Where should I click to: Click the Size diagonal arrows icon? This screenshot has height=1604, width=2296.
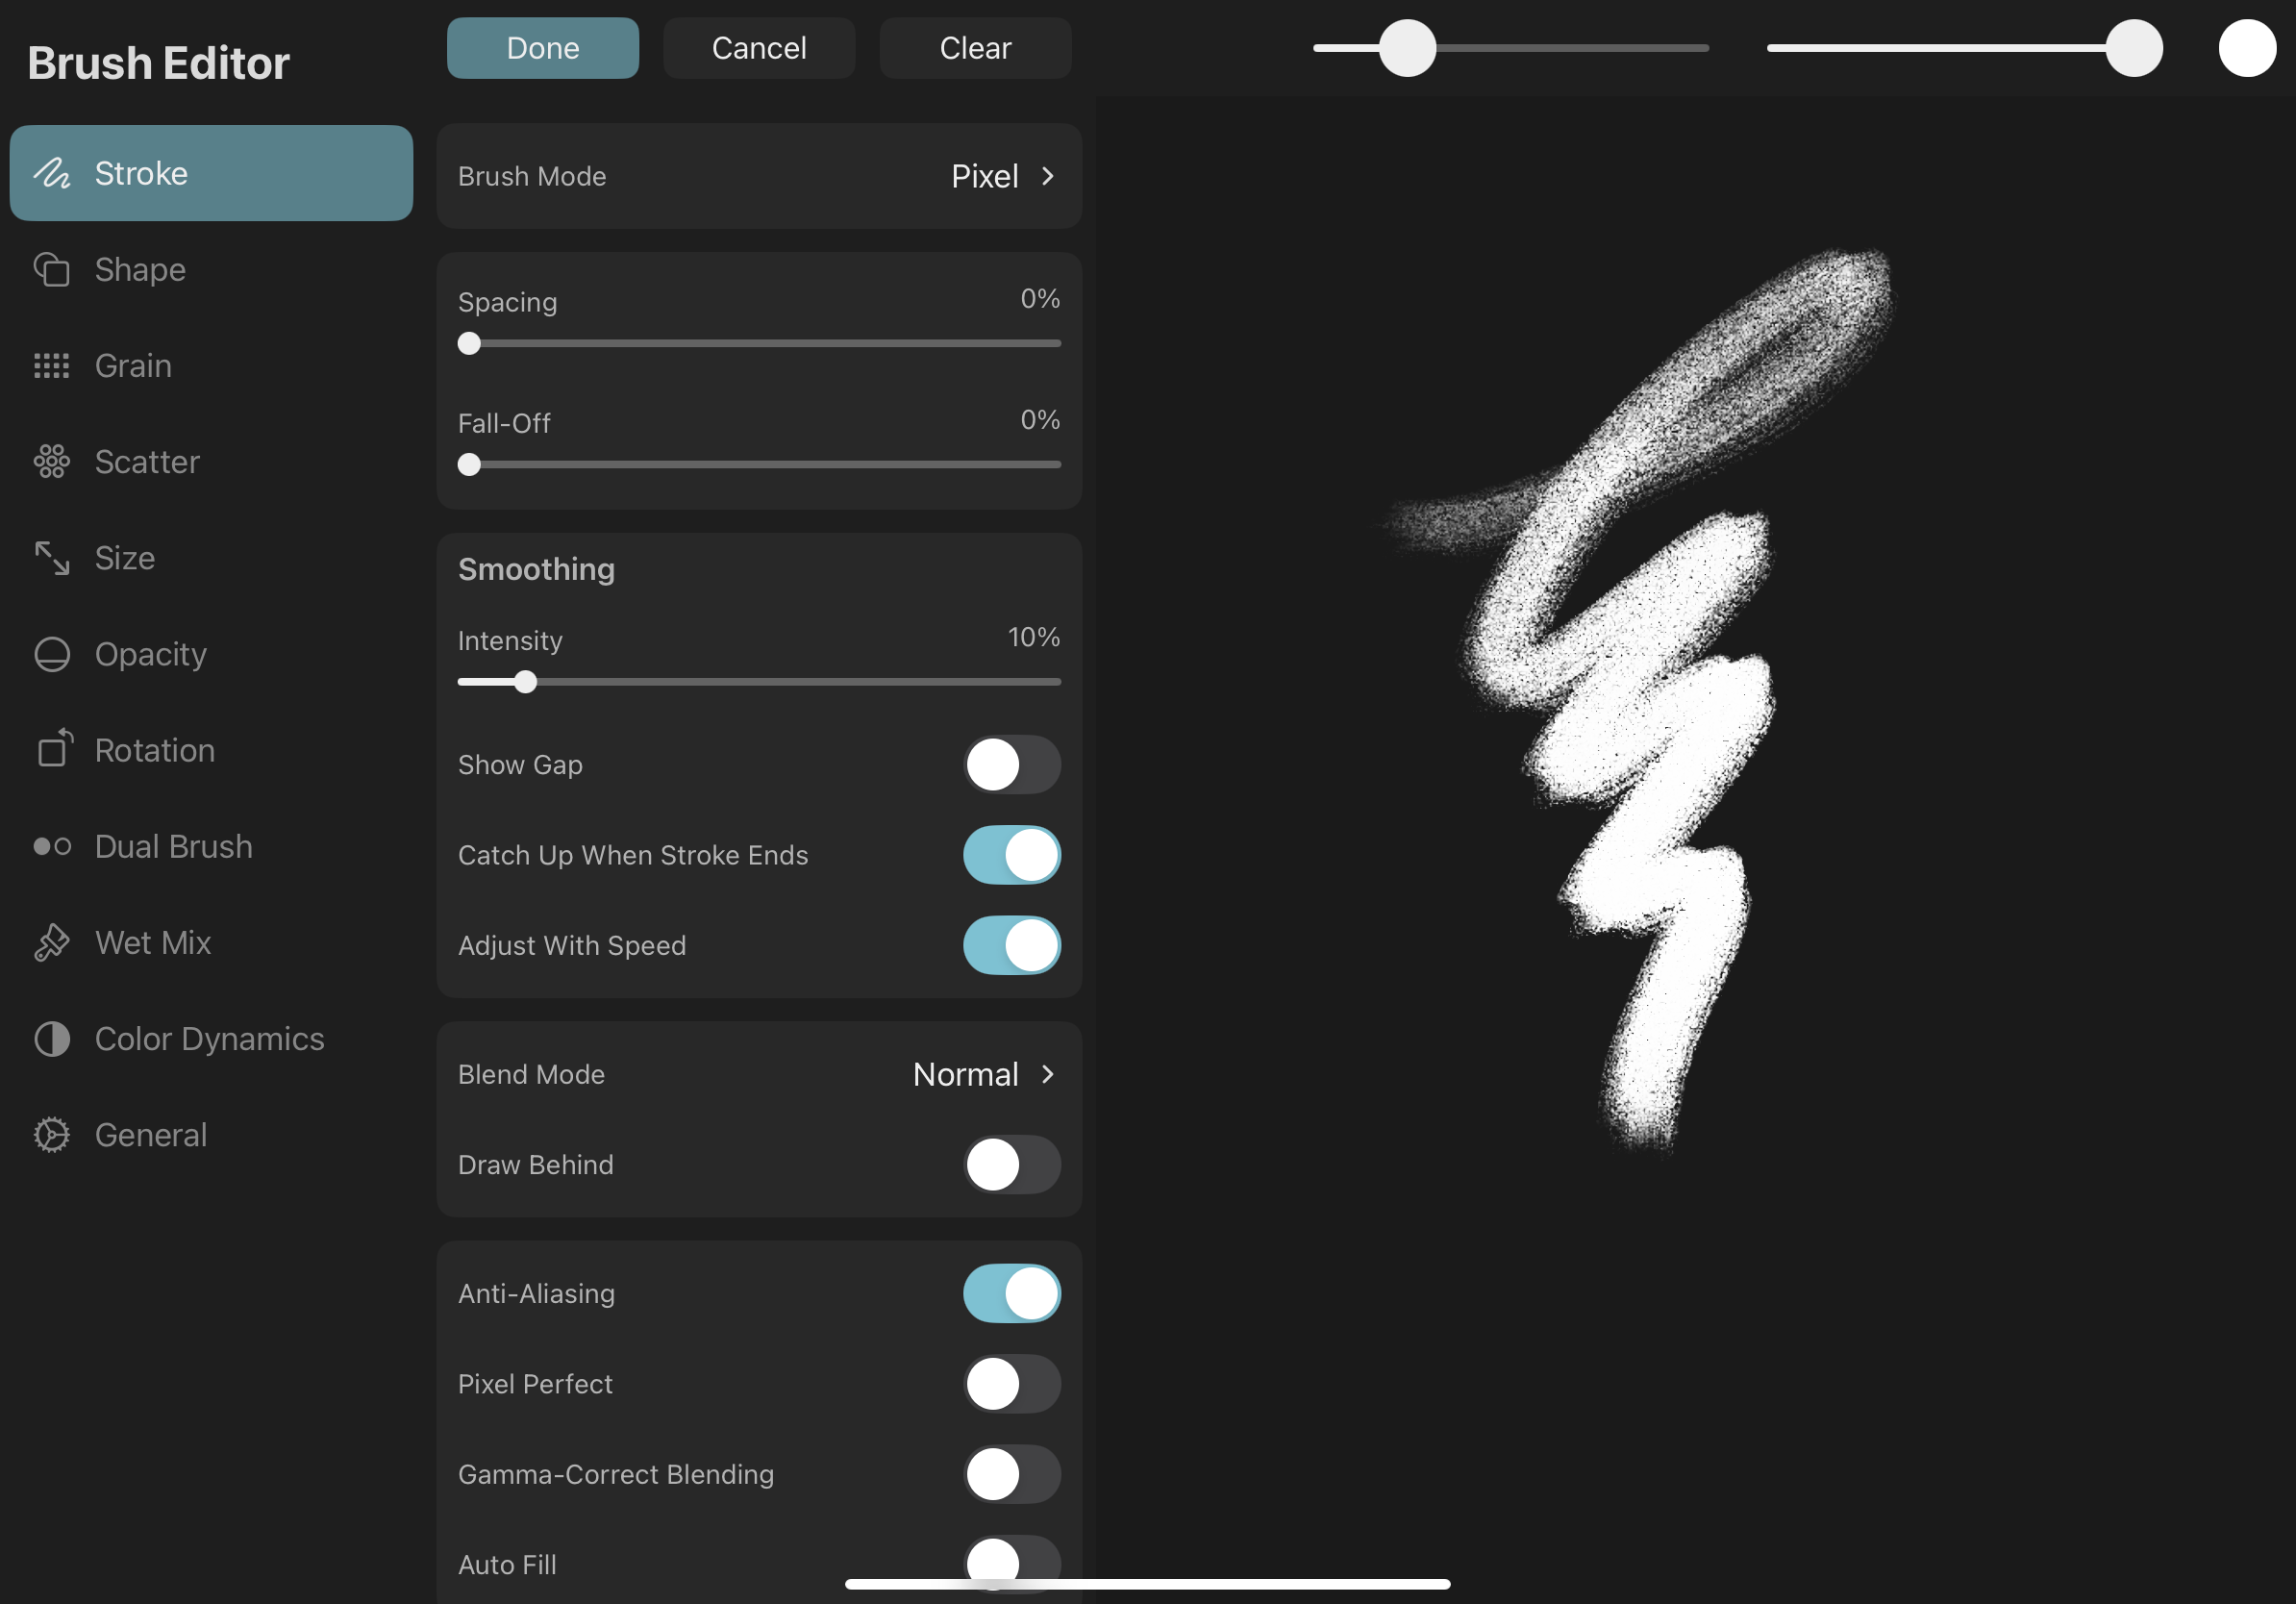pyautogui.click(x=52, y=558)
